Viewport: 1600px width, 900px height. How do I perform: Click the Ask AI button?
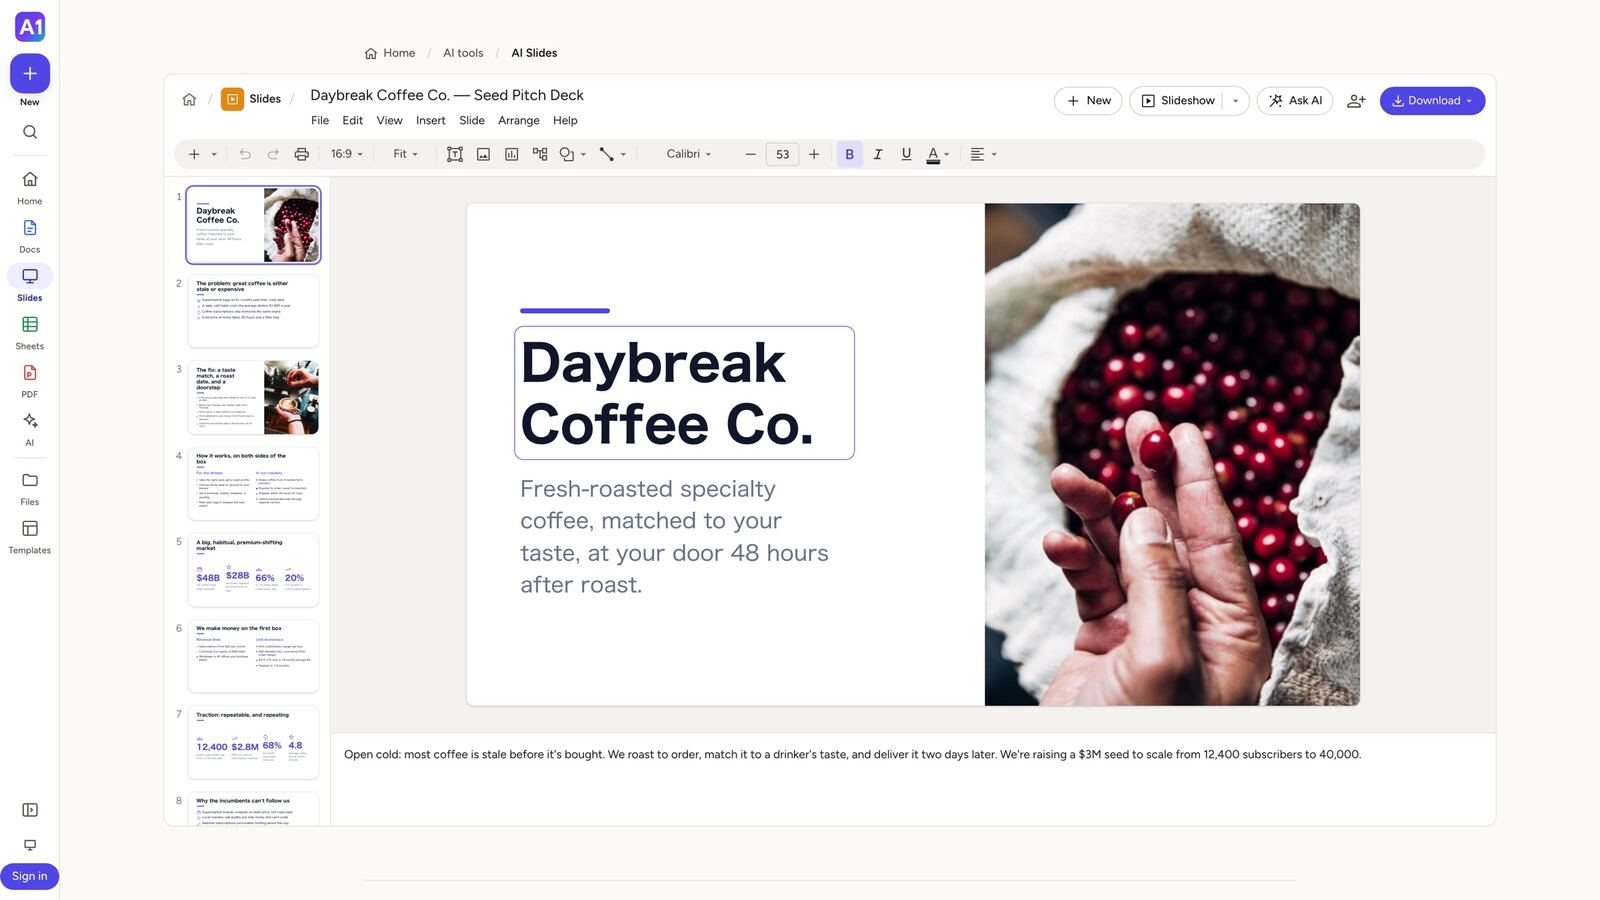point(1295,101)
